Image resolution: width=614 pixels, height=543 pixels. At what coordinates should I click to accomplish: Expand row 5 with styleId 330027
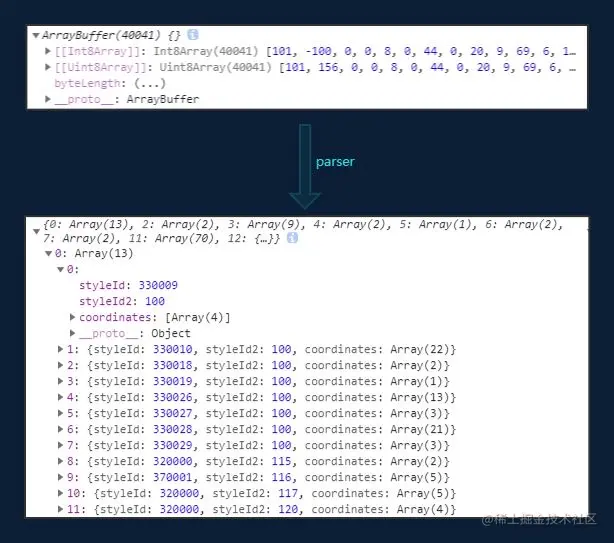click(60, 413)
